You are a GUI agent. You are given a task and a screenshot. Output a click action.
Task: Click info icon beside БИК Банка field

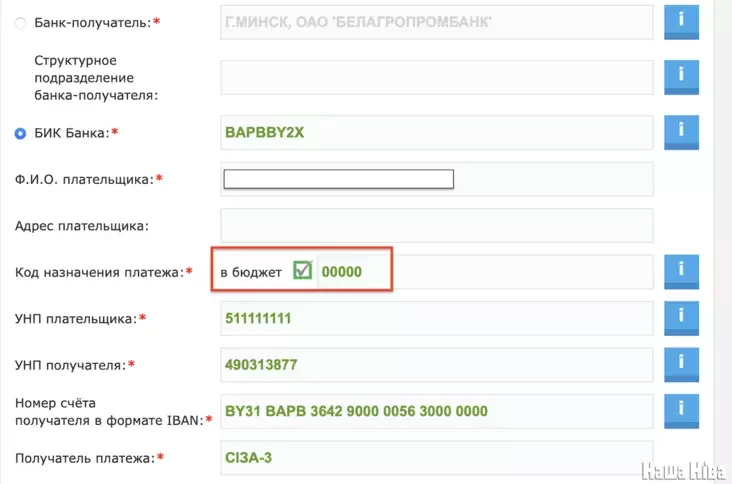click(x=681, y=131)
